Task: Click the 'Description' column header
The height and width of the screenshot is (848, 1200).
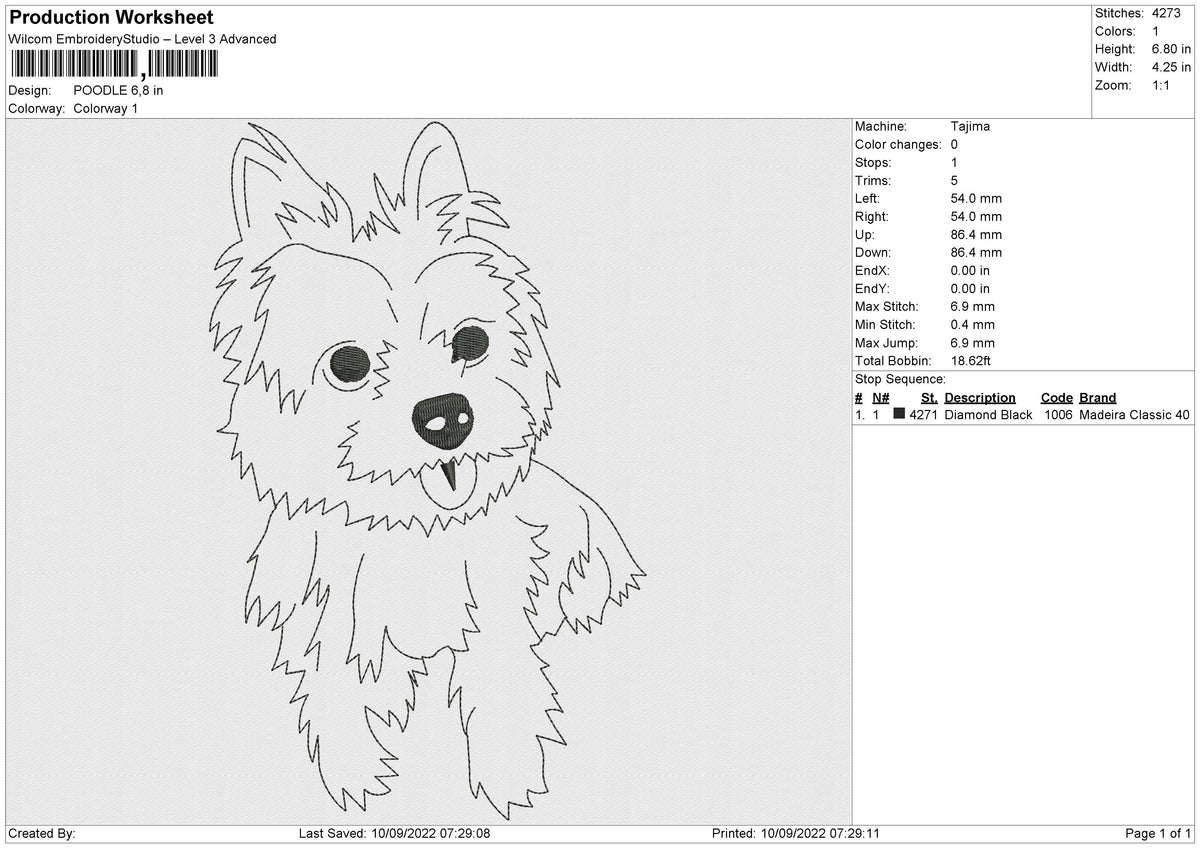Action: tap(980, 398)
